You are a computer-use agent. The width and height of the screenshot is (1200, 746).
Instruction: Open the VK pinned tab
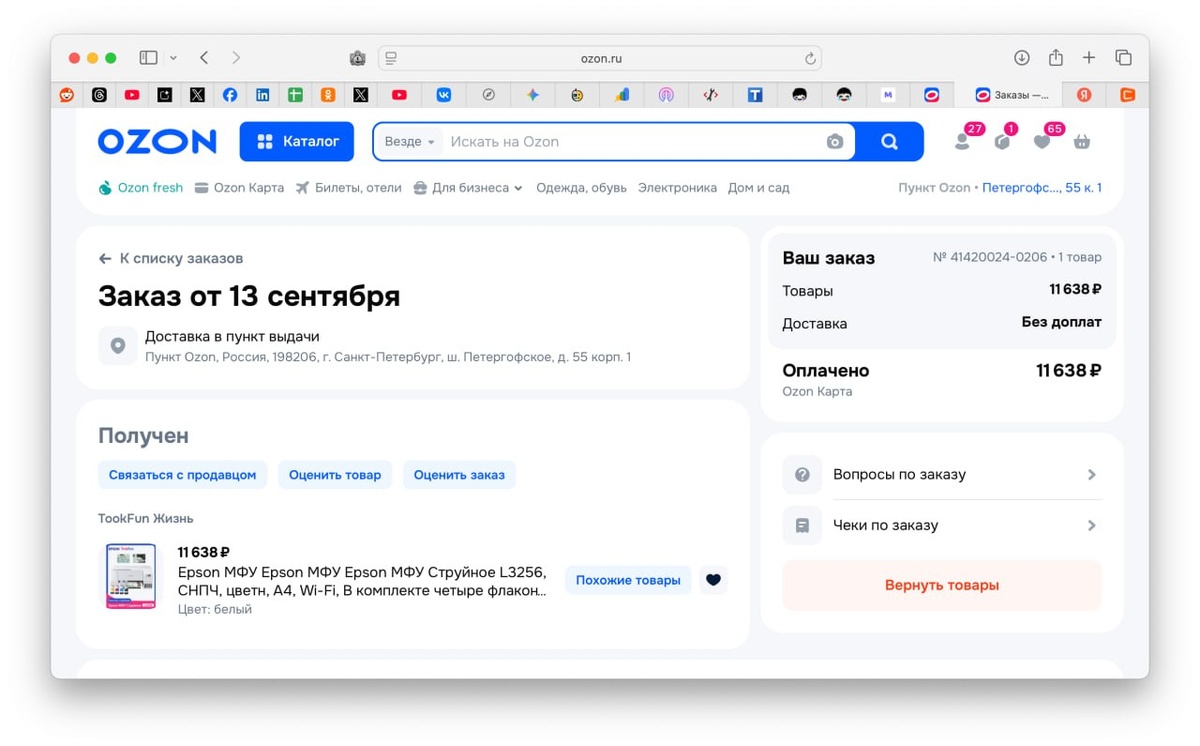tap(444, 95)
